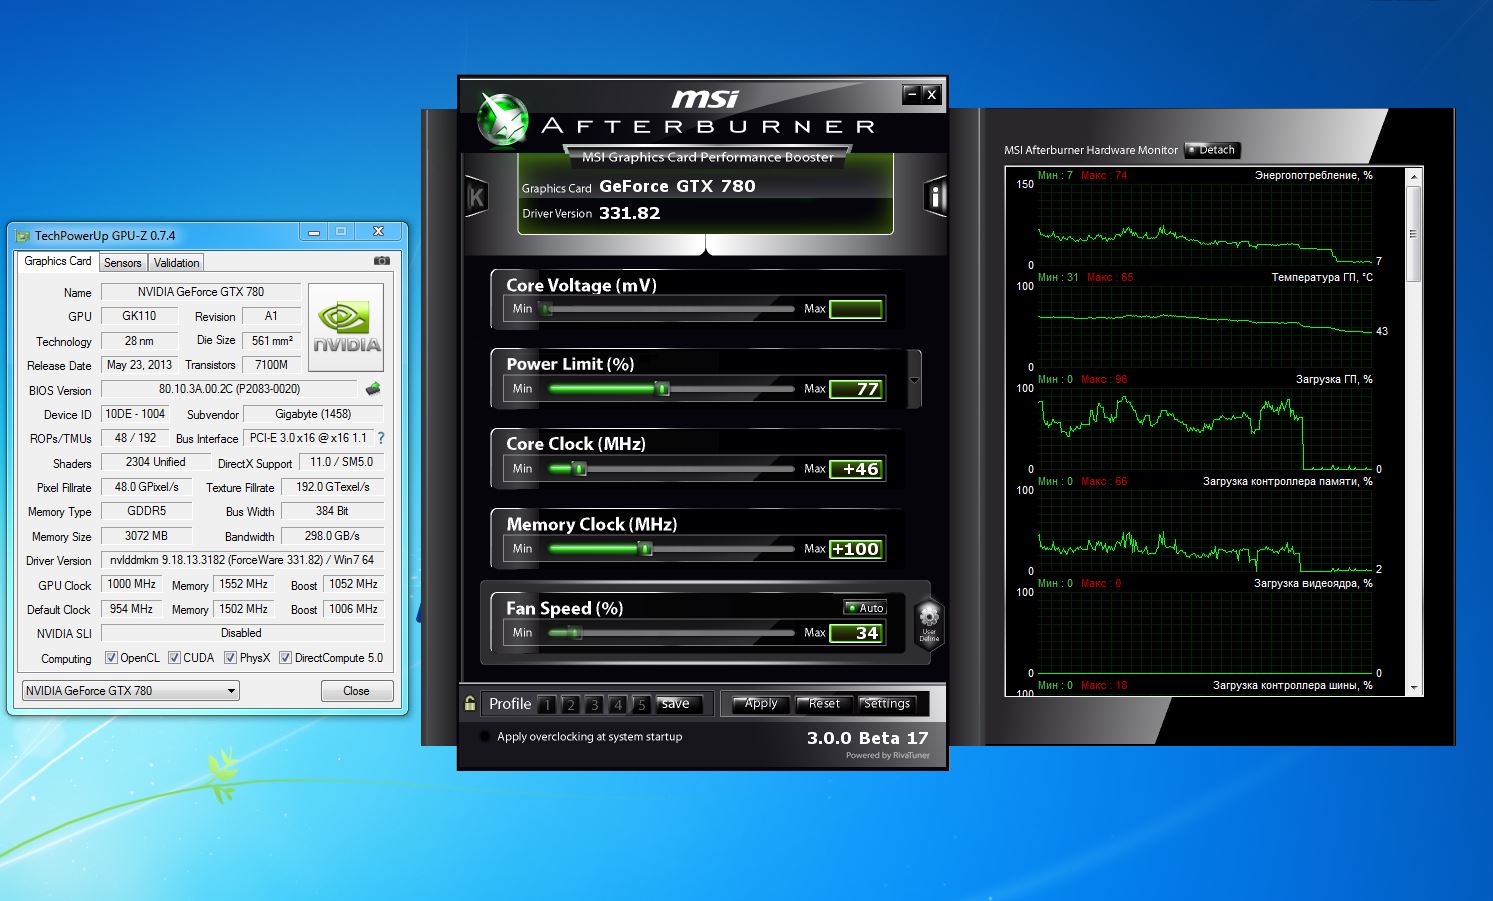Click the Fan Speed value box showing 34
The height and width of the screenshot is (901, 1493).
point(856,633)
